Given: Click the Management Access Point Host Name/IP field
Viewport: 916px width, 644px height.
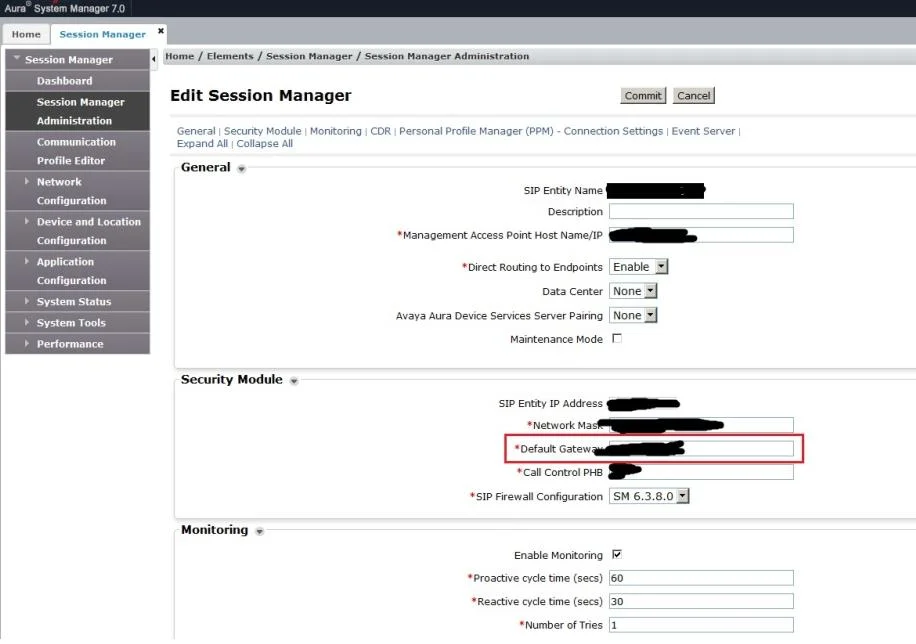Looking at the screenshot, I should [x=701, y=234].
